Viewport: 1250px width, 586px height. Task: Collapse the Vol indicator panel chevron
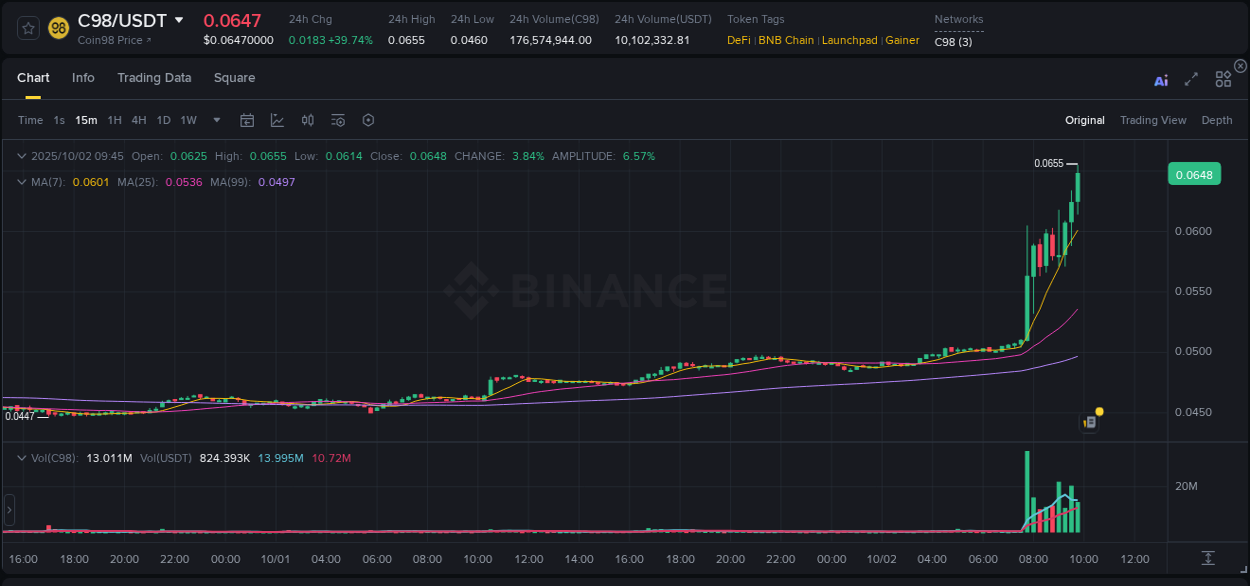tap(22, 457)
